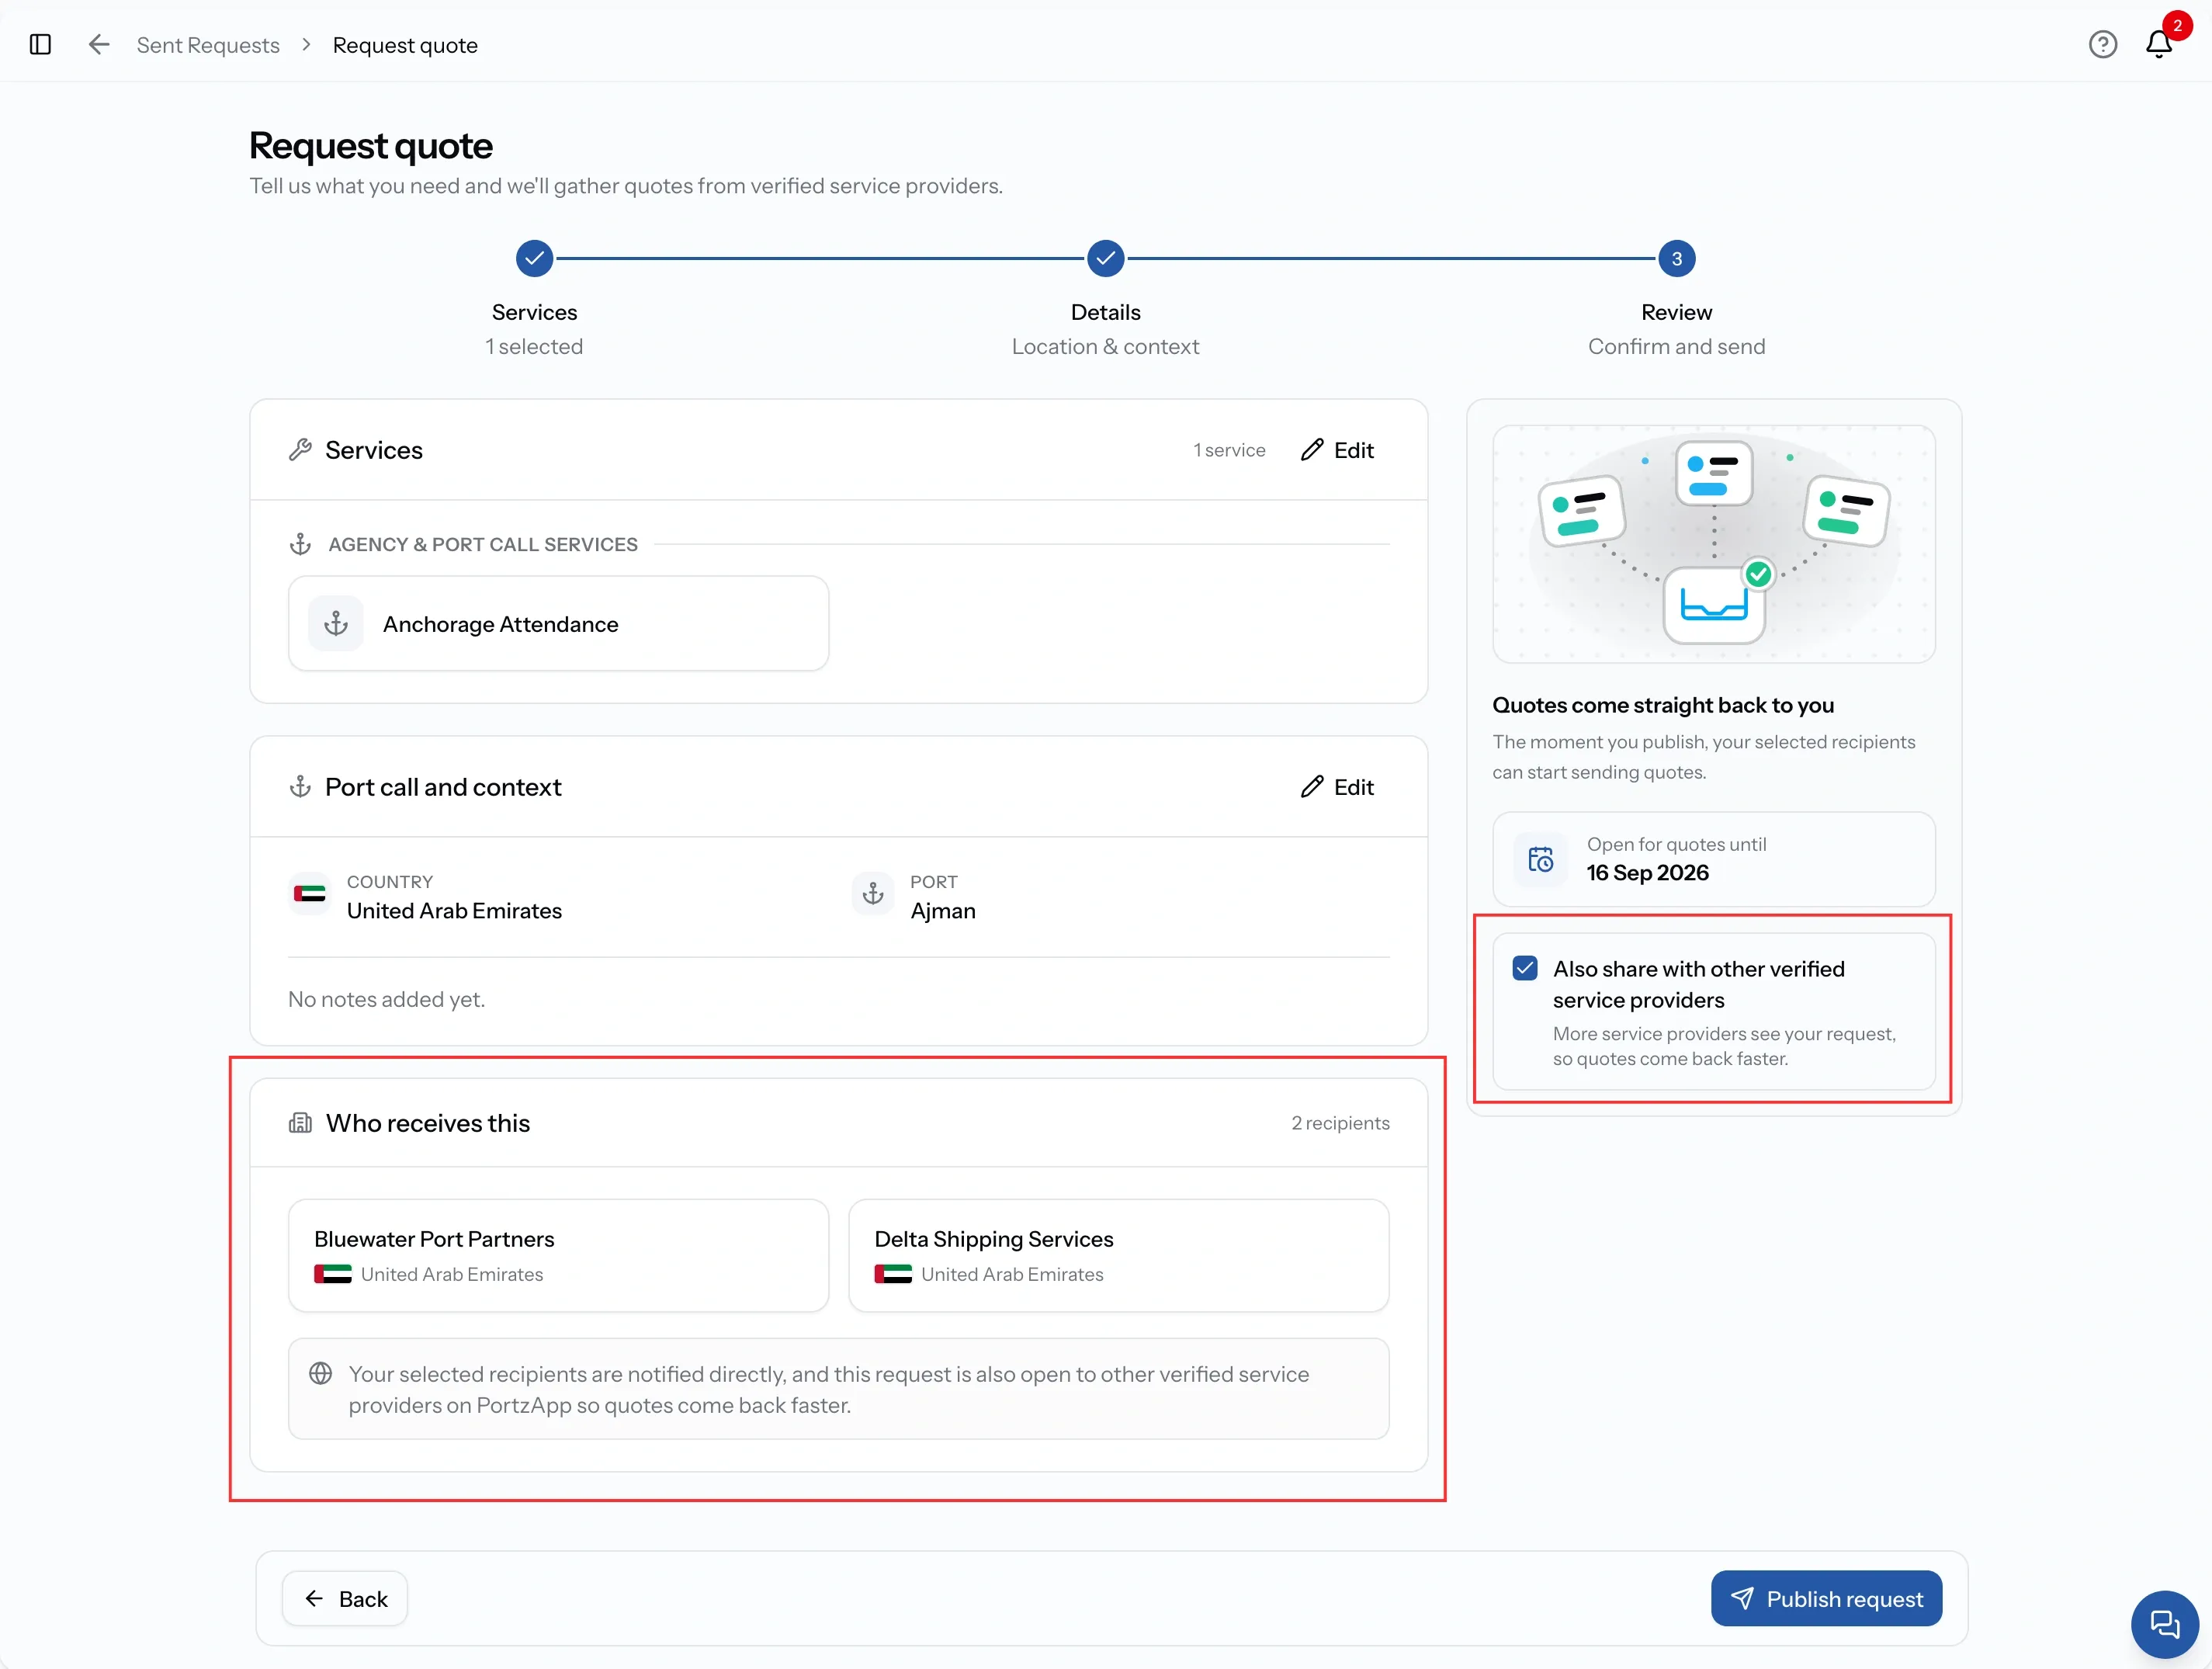Click 'No notes added yet.' text
Screen dimensions: 2212x1669
386,999
